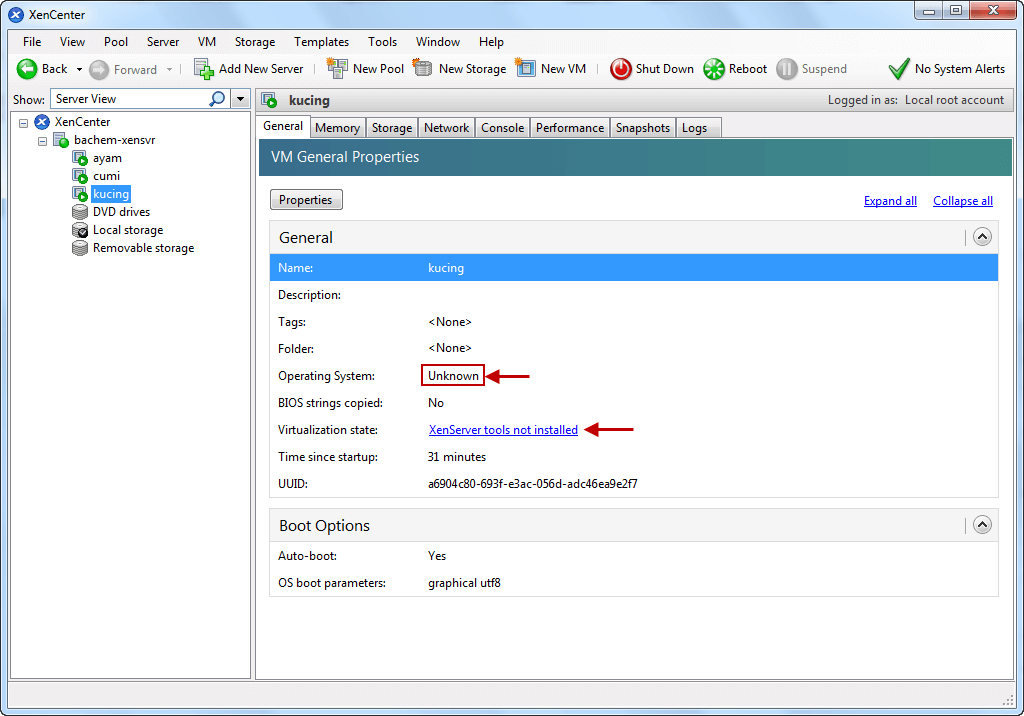The width and height of the screenshot is (1024, 716).
Task: Click the XenCenter title bar app icon
Action: [x=16, y=14]
